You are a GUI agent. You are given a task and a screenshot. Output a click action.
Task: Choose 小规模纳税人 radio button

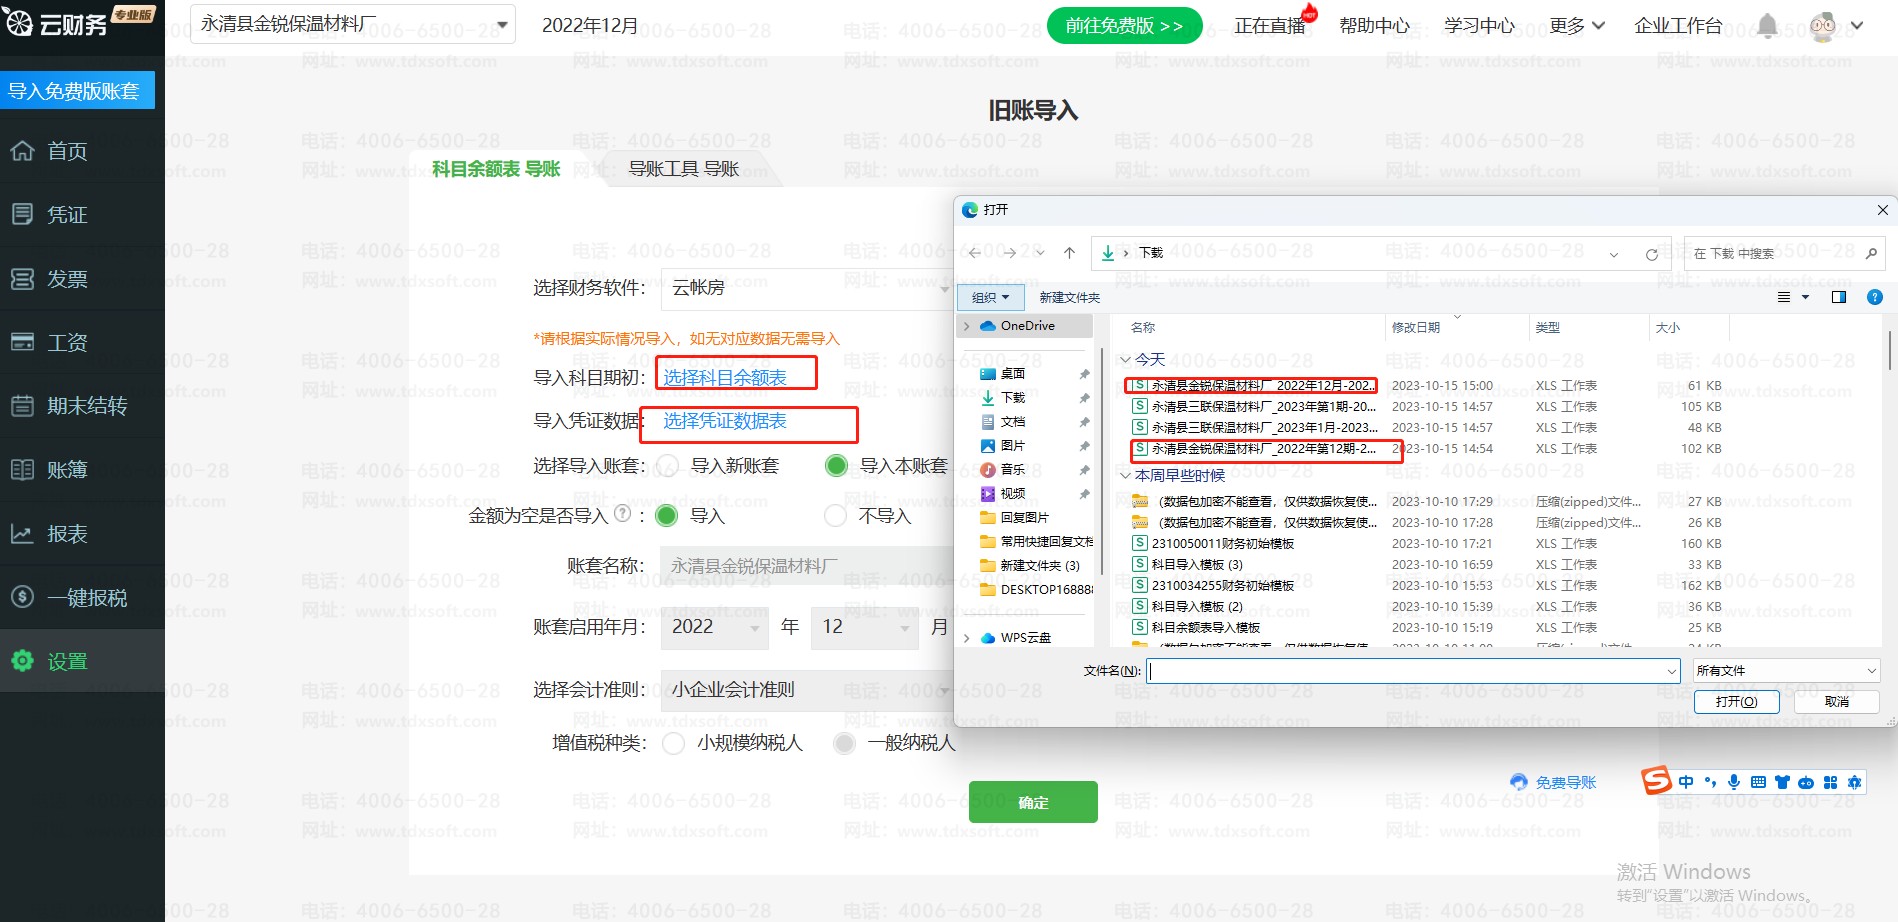pos(674,743)
